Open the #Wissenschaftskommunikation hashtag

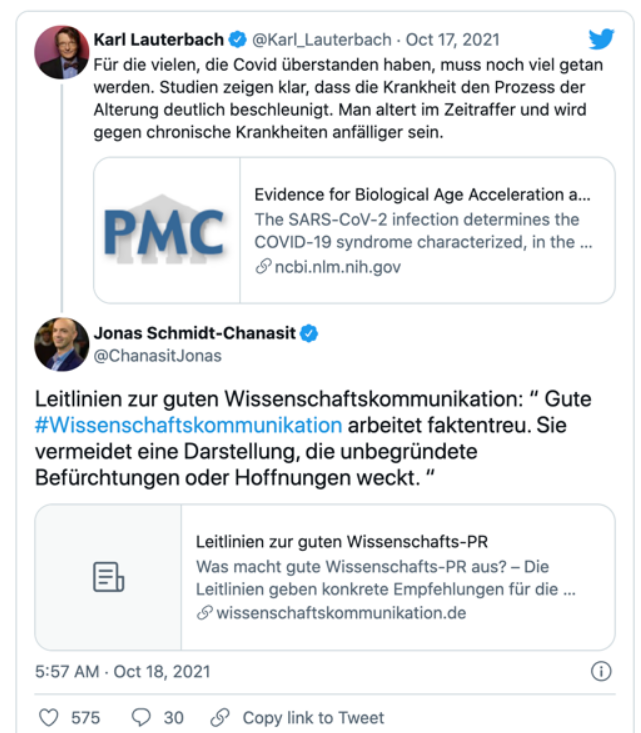coord(189,425)
